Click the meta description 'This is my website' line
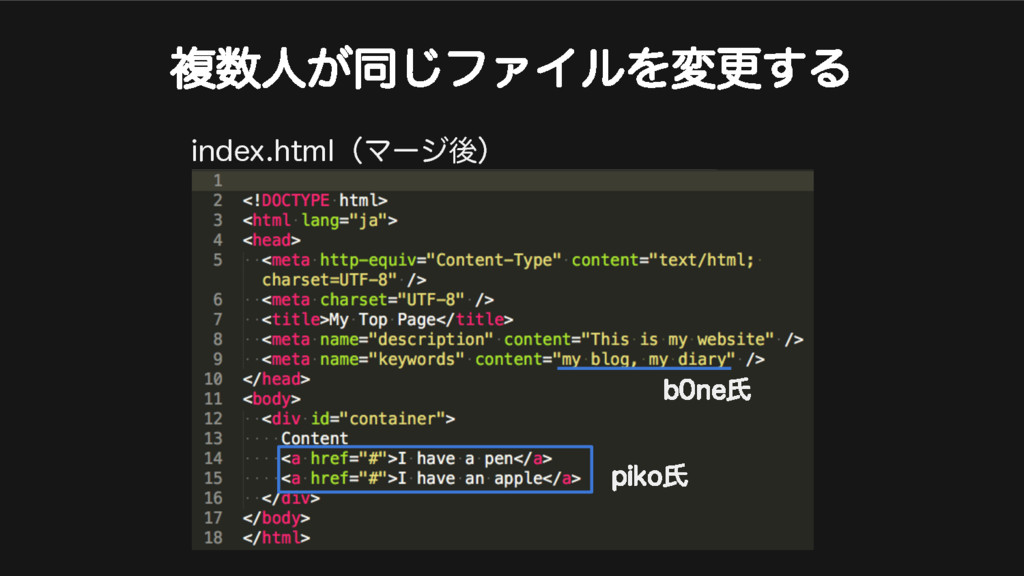This screenshot has width=1024, height=576. click(532, 340)
